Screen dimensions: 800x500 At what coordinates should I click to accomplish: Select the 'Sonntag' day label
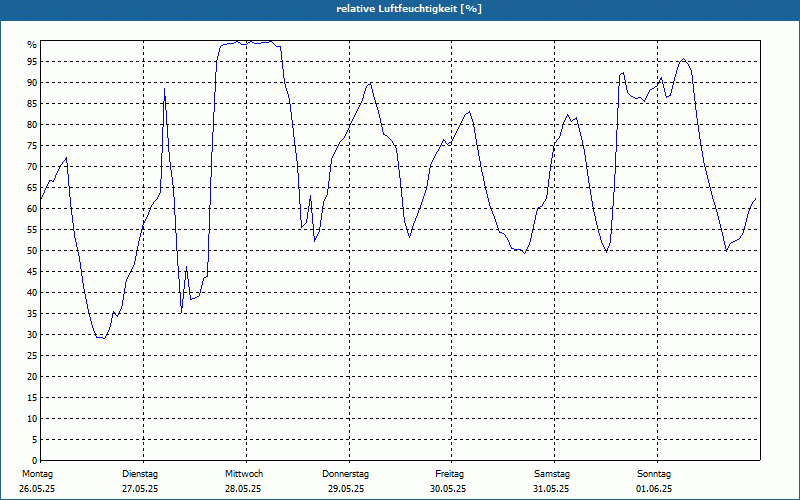click(x=654, y=474)
